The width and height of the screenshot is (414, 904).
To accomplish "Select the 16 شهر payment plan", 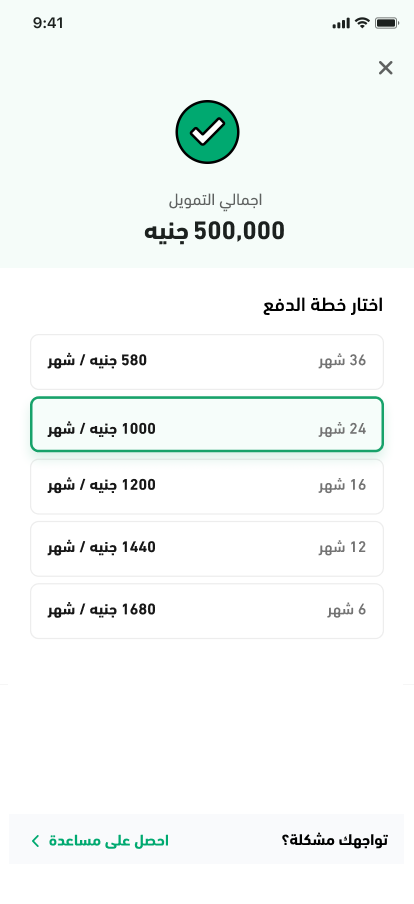I will pos(207,487).
